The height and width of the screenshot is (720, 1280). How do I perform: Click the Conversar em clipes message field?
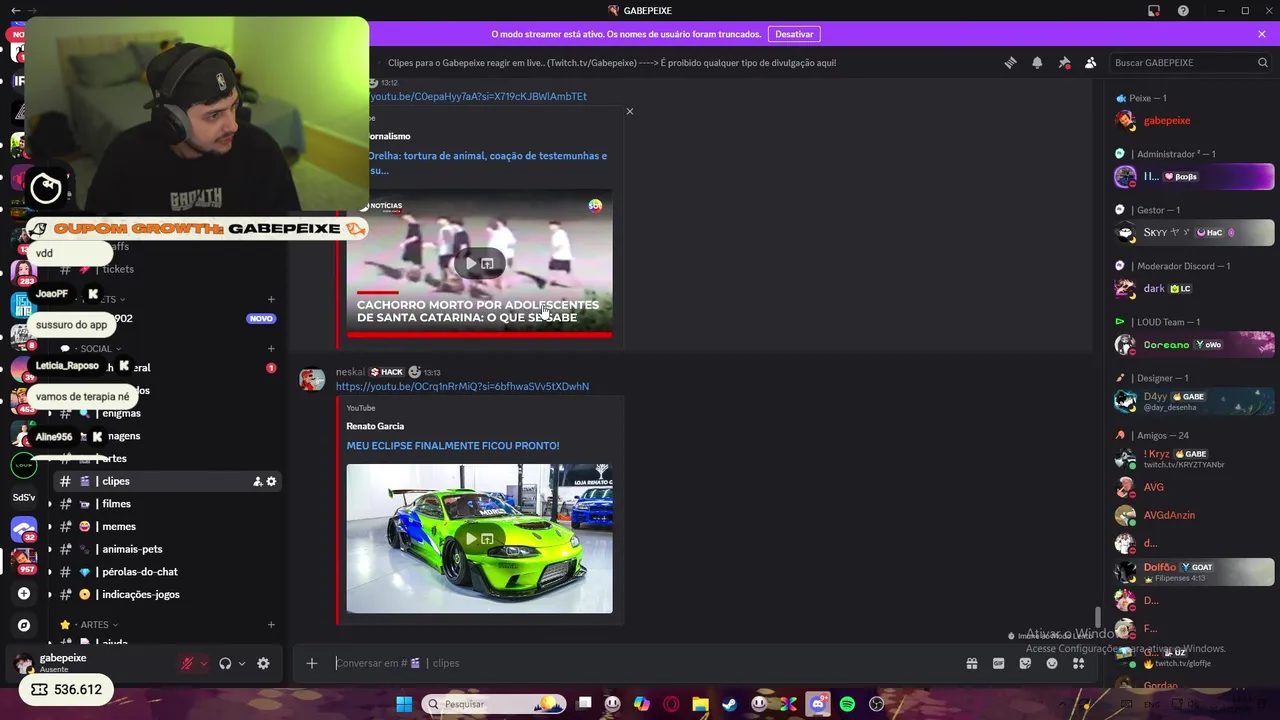pyautogui.click(x=640, y=663)
